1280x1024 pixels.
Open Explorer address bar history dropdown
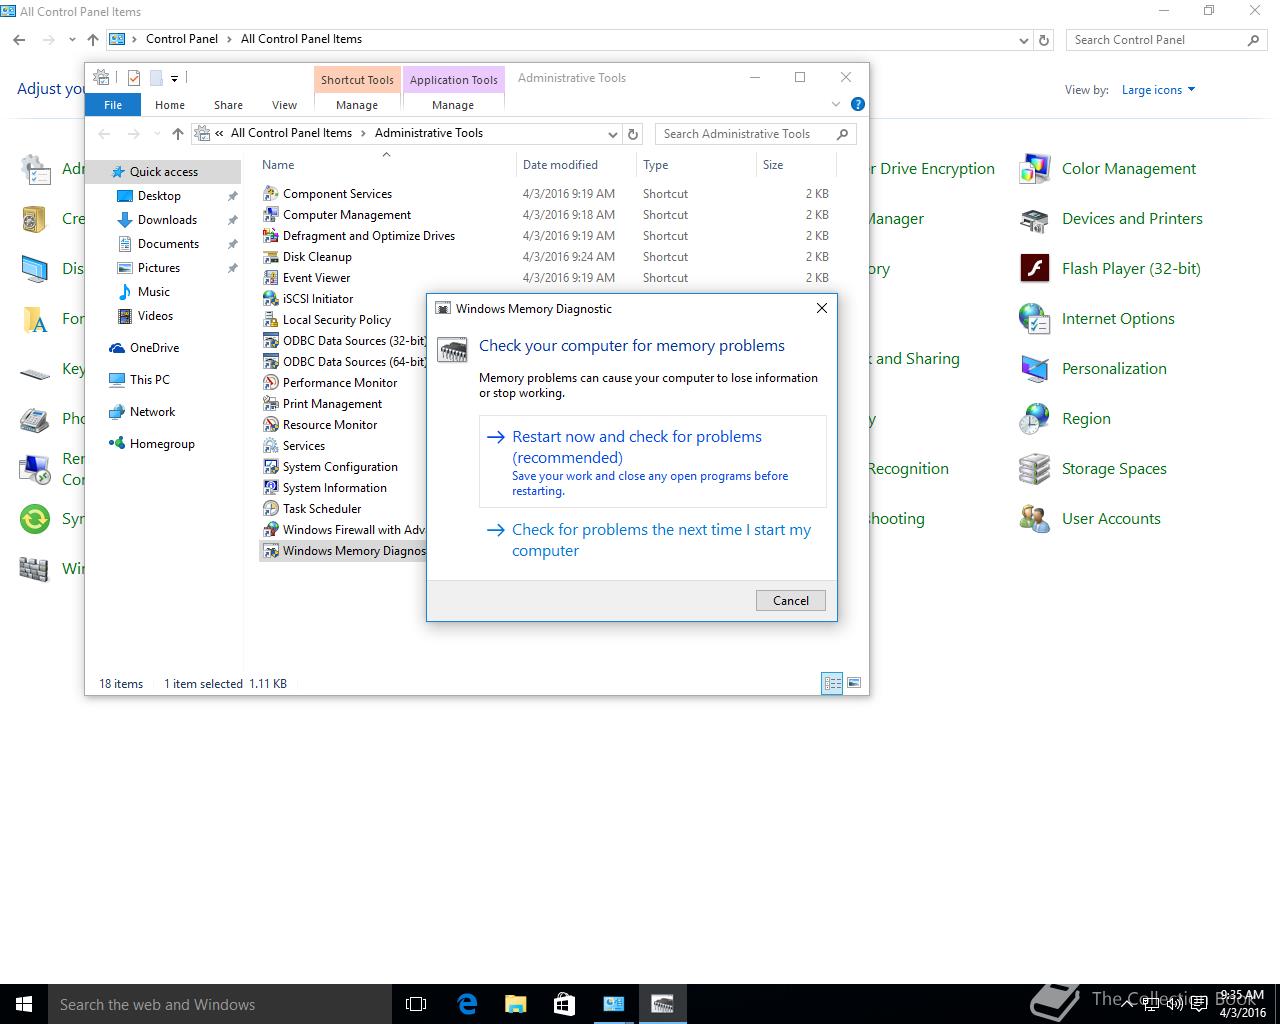613,134
